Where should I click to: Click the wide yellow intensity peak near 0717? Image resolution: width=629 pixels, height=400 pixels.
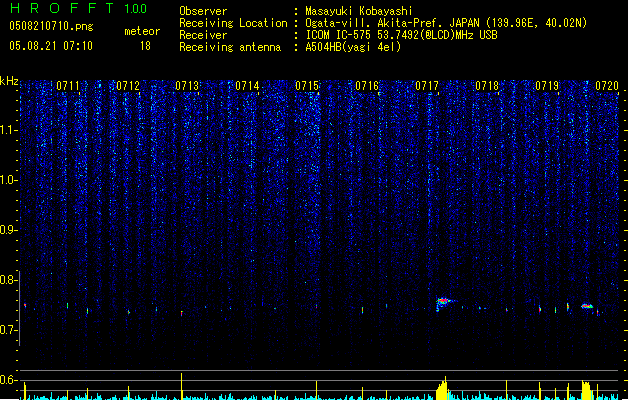[442, 389]
